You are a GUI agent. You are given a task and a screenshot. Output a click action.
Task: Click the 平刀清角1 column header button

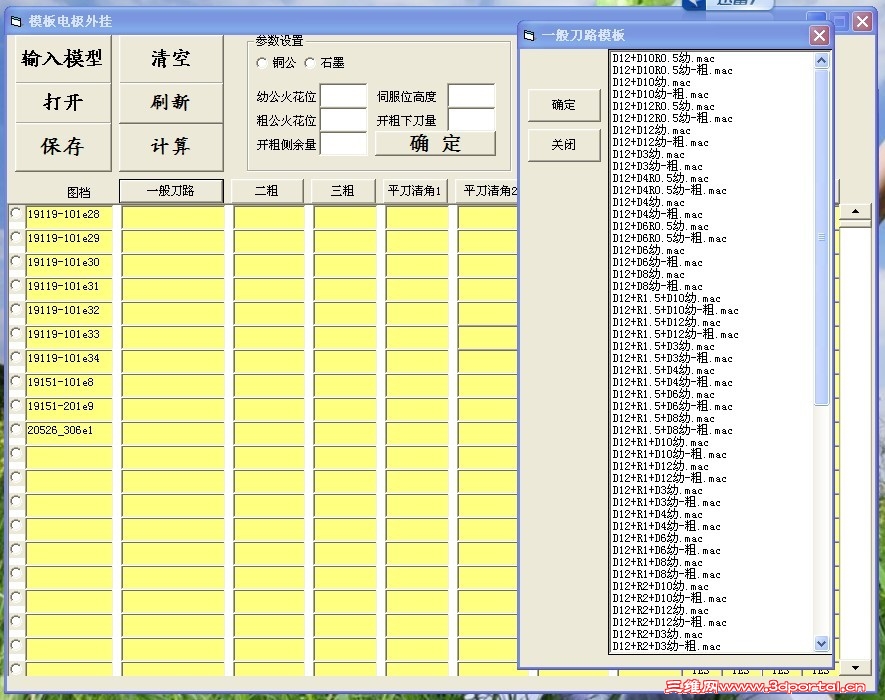(414, 191)
